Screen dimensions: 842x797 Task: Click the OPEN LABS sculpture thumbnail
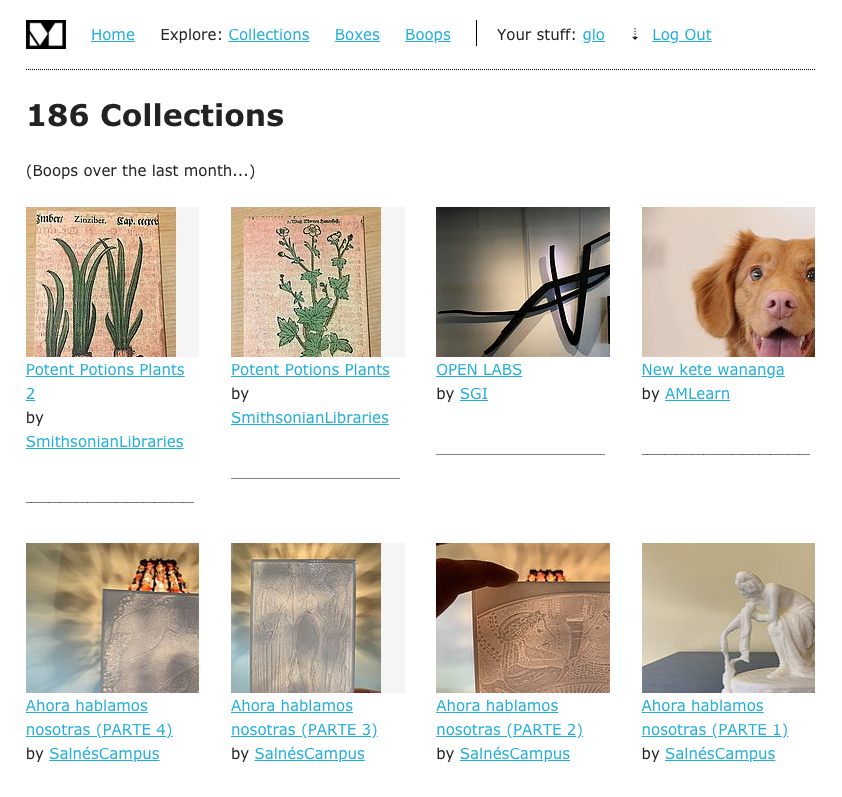point(522,281)
